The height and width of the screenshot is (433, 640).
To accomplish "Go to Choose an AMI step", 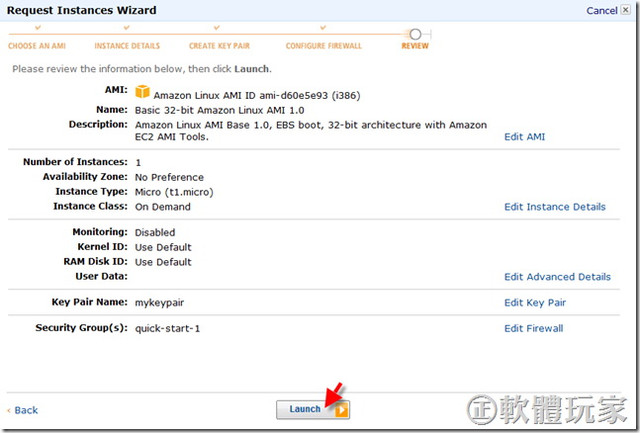I will [x=37, y=46].
